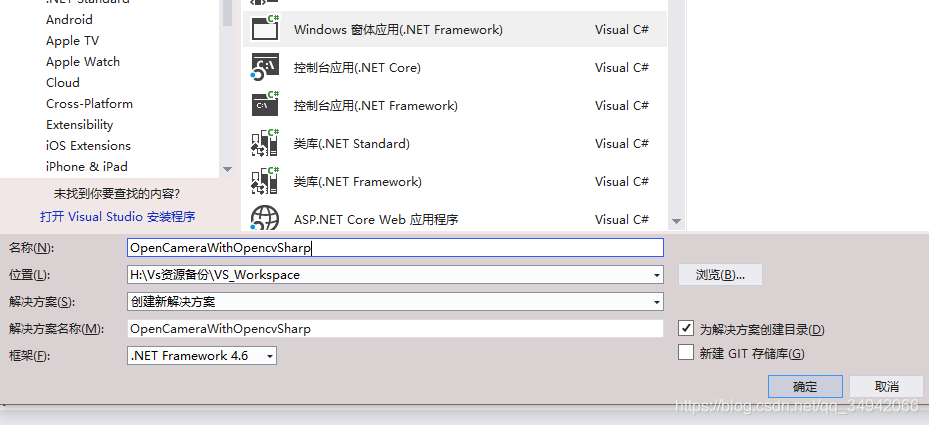Image resolution: width=929 pixels, height=425 pixels.
Task: Click the 取消 button
Action: [886, 386]
